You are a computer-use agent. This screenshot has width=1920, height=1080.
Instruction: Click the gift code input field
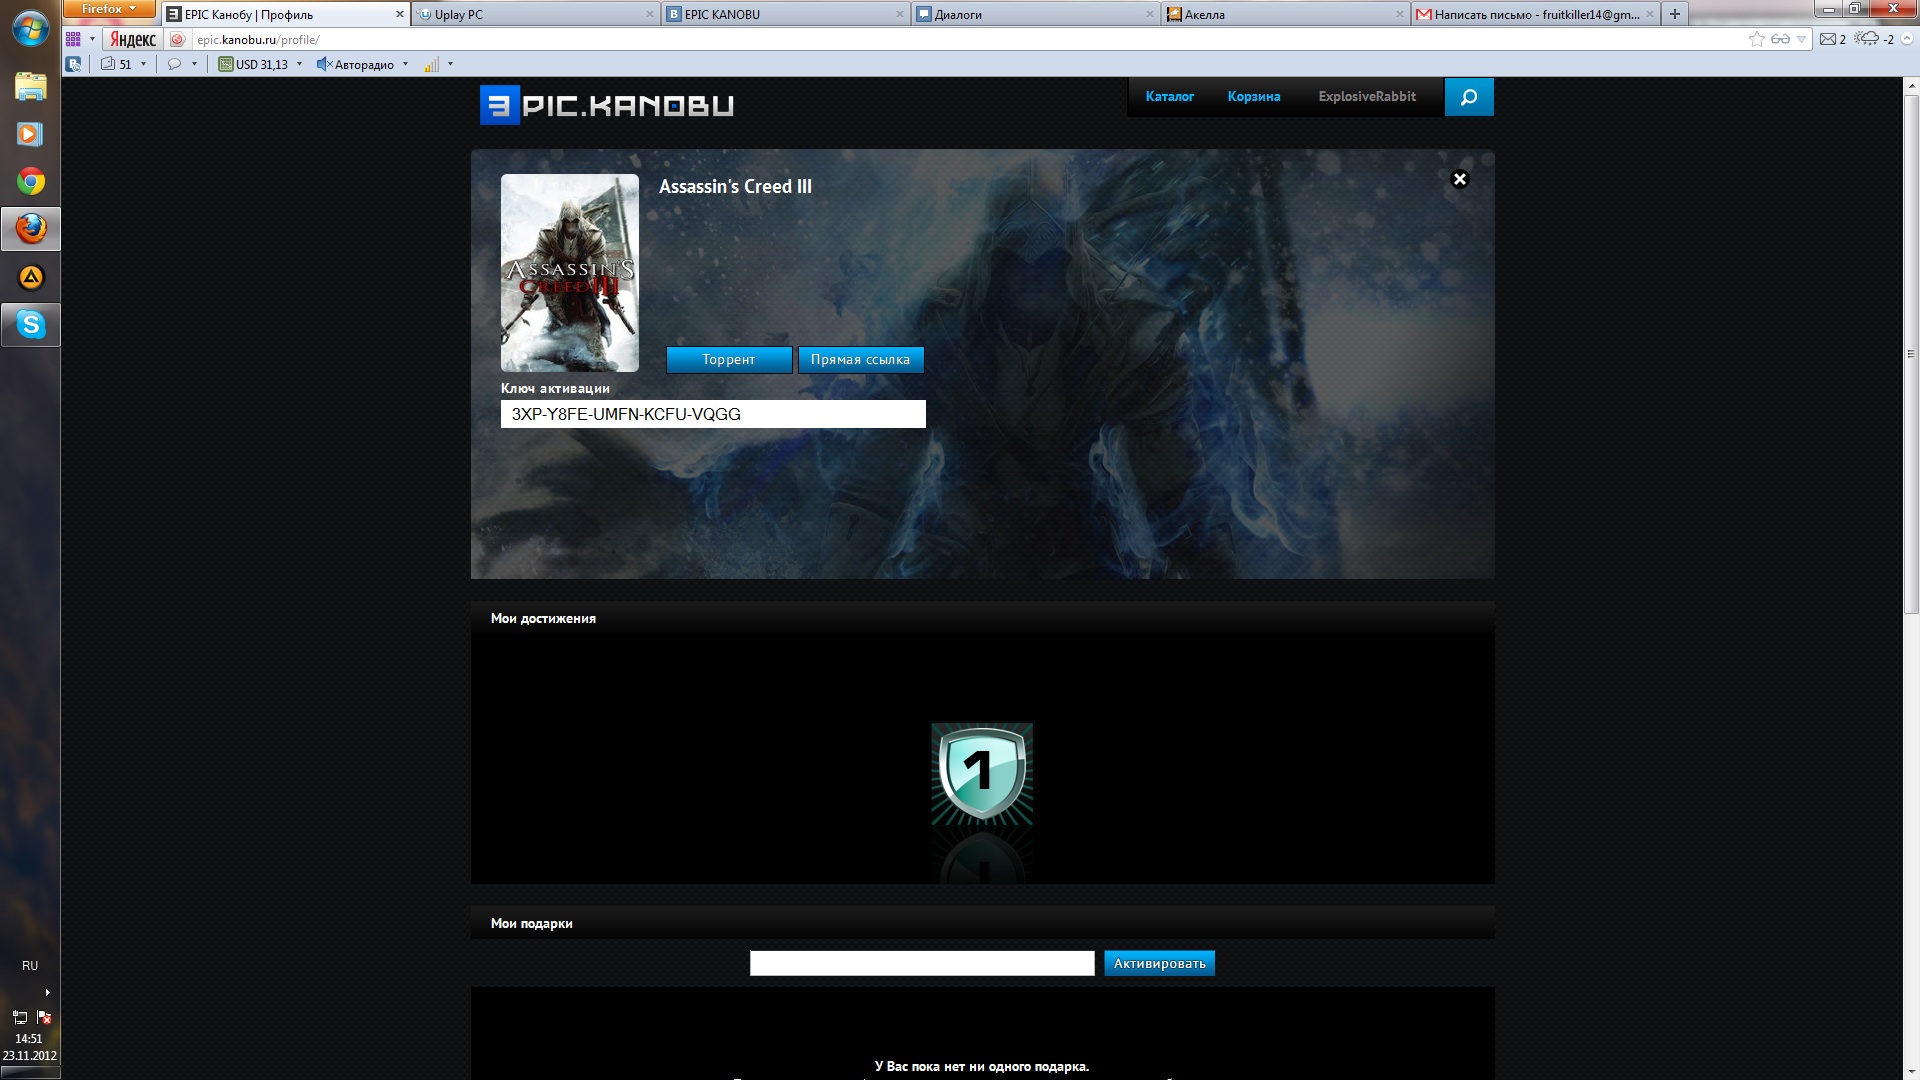pos(922,963)
